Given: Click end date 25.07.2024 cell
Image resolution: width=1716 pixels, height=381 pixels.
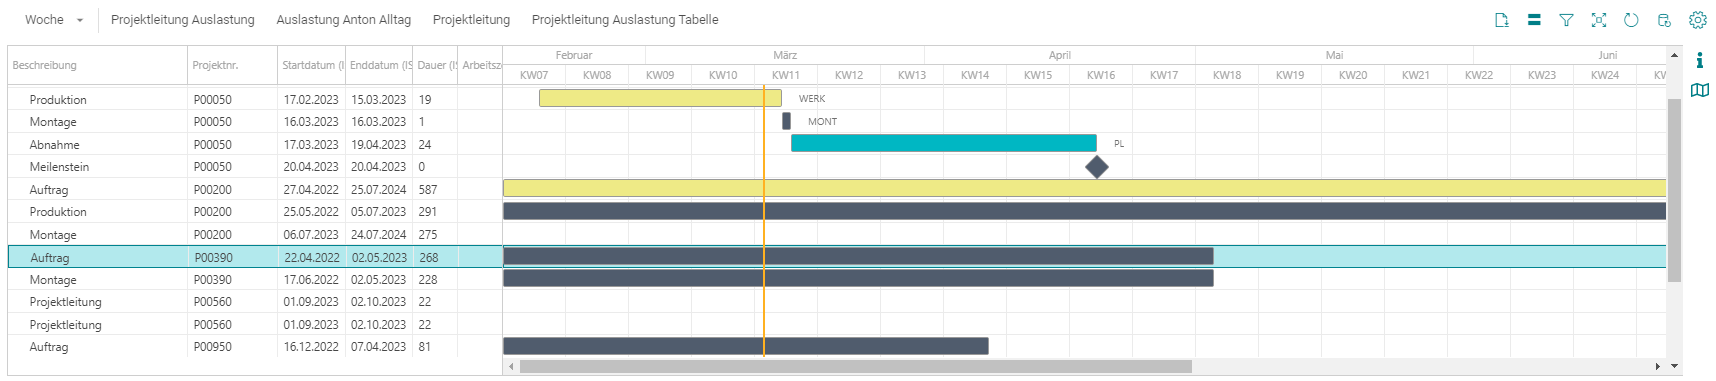Looking at the screenshot, I should [379, 189].
